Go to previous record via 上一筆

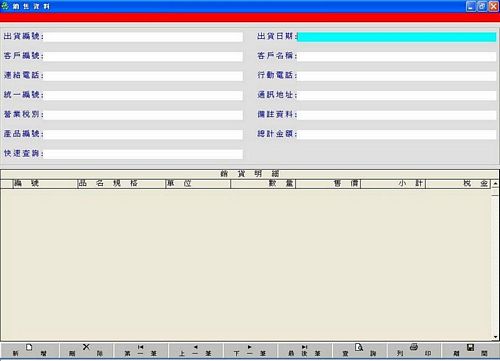(196, 351)
